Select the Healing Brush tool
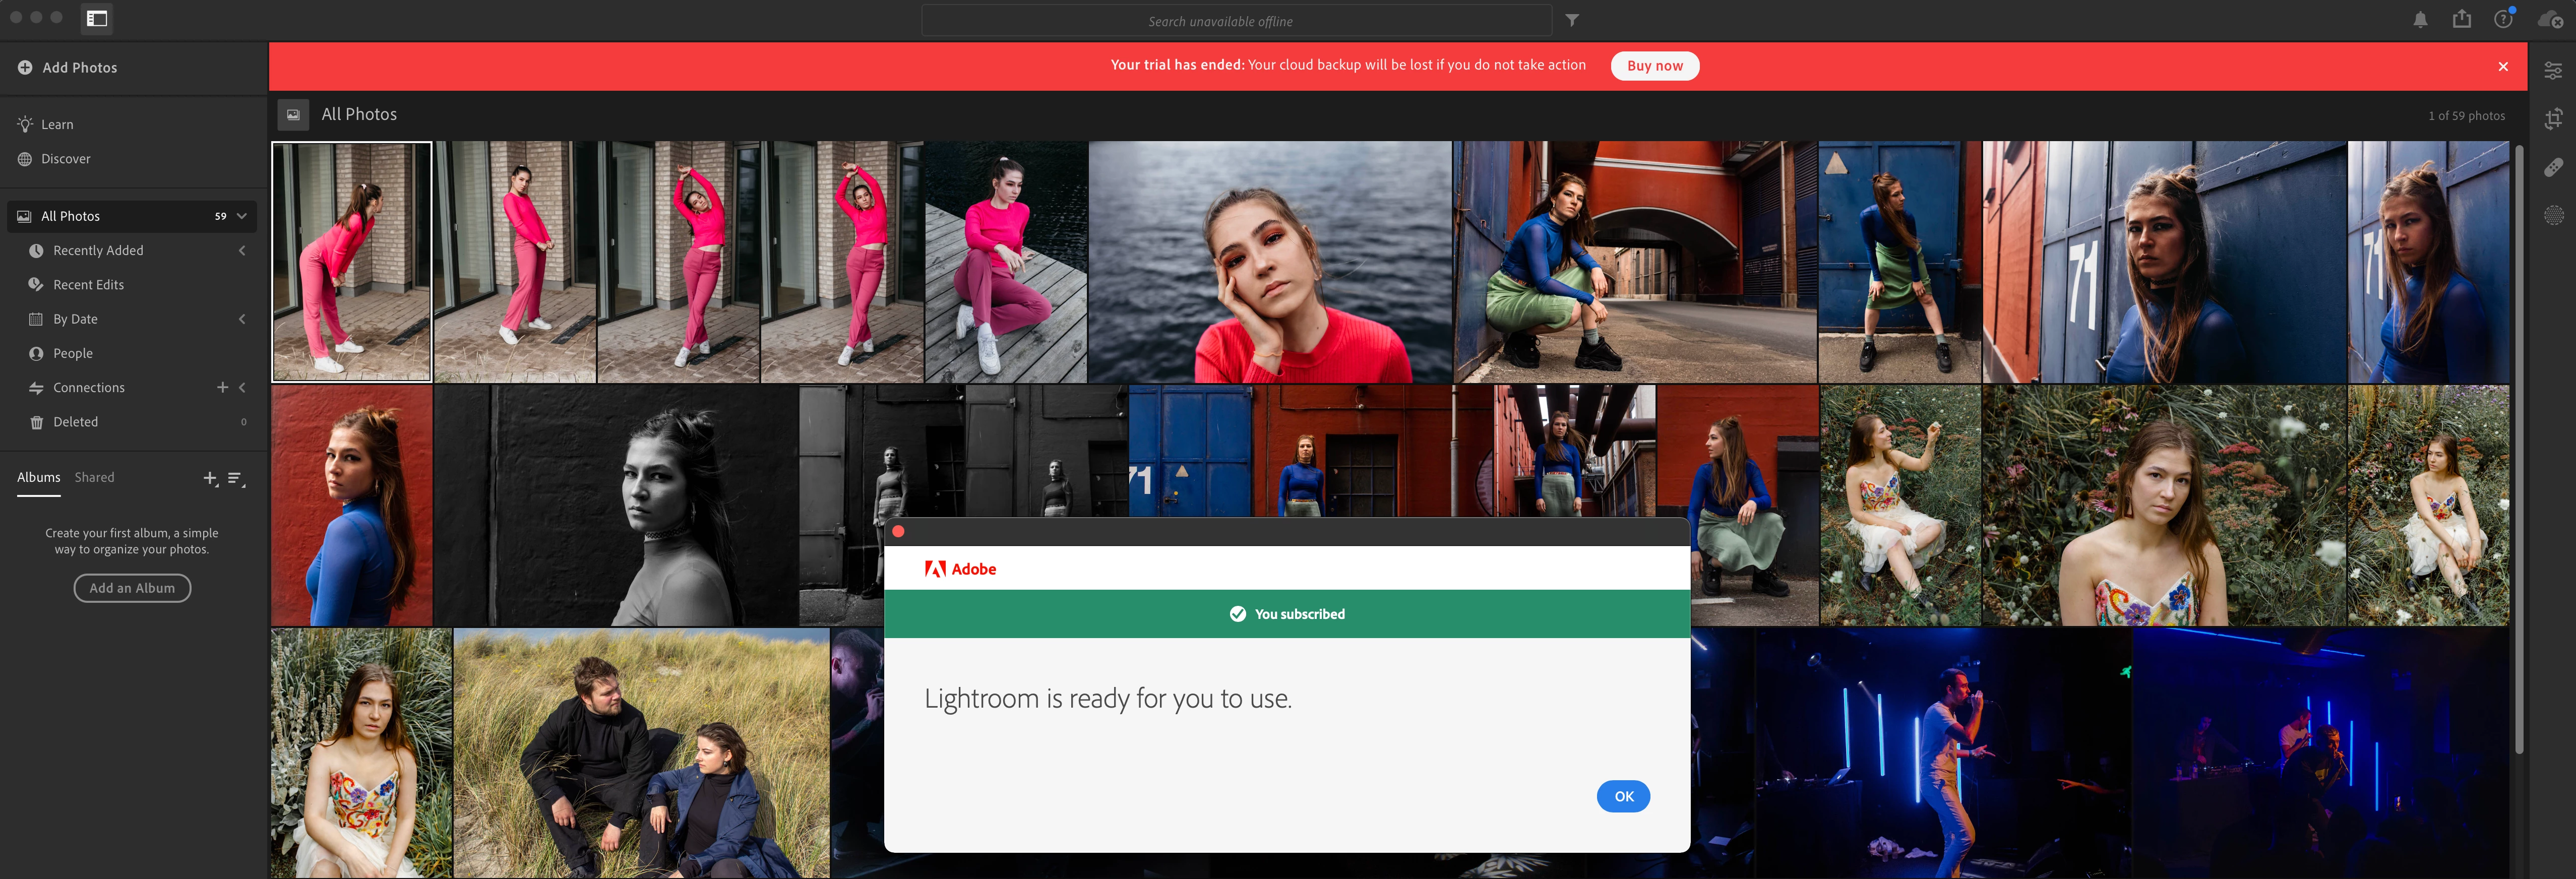This screenshot has height=879, width=2576. pyautogui.click(x=2553, y=167)
